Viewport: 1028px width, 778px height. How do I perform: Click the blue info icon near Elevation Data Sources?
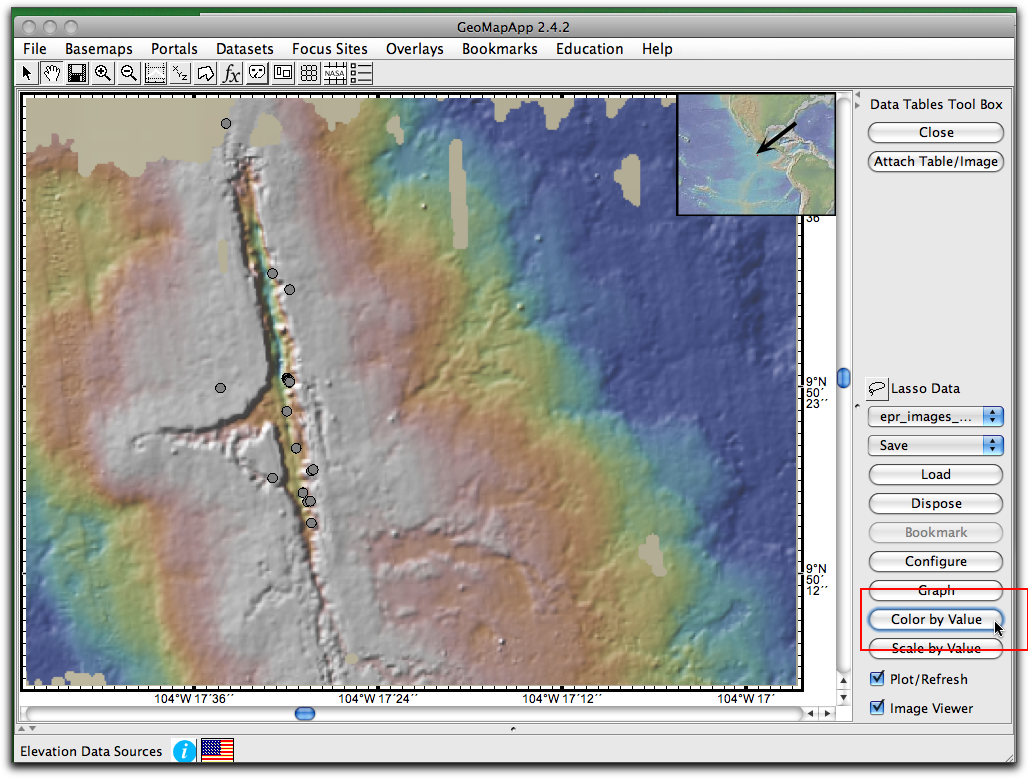click(183, 750)
